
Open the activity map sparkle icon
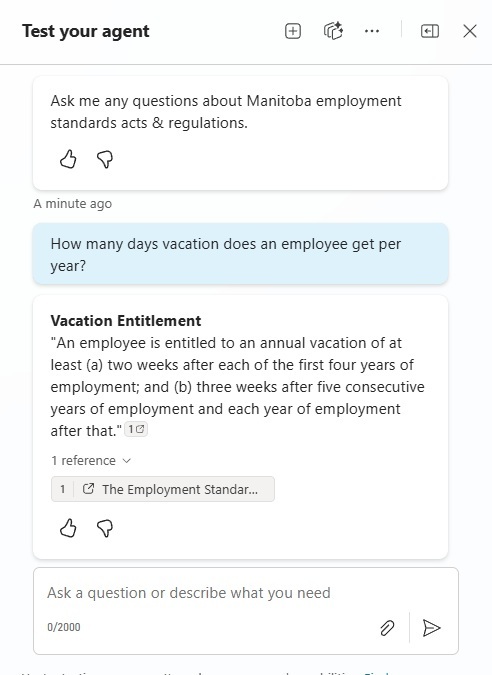[x=333, y=31]
